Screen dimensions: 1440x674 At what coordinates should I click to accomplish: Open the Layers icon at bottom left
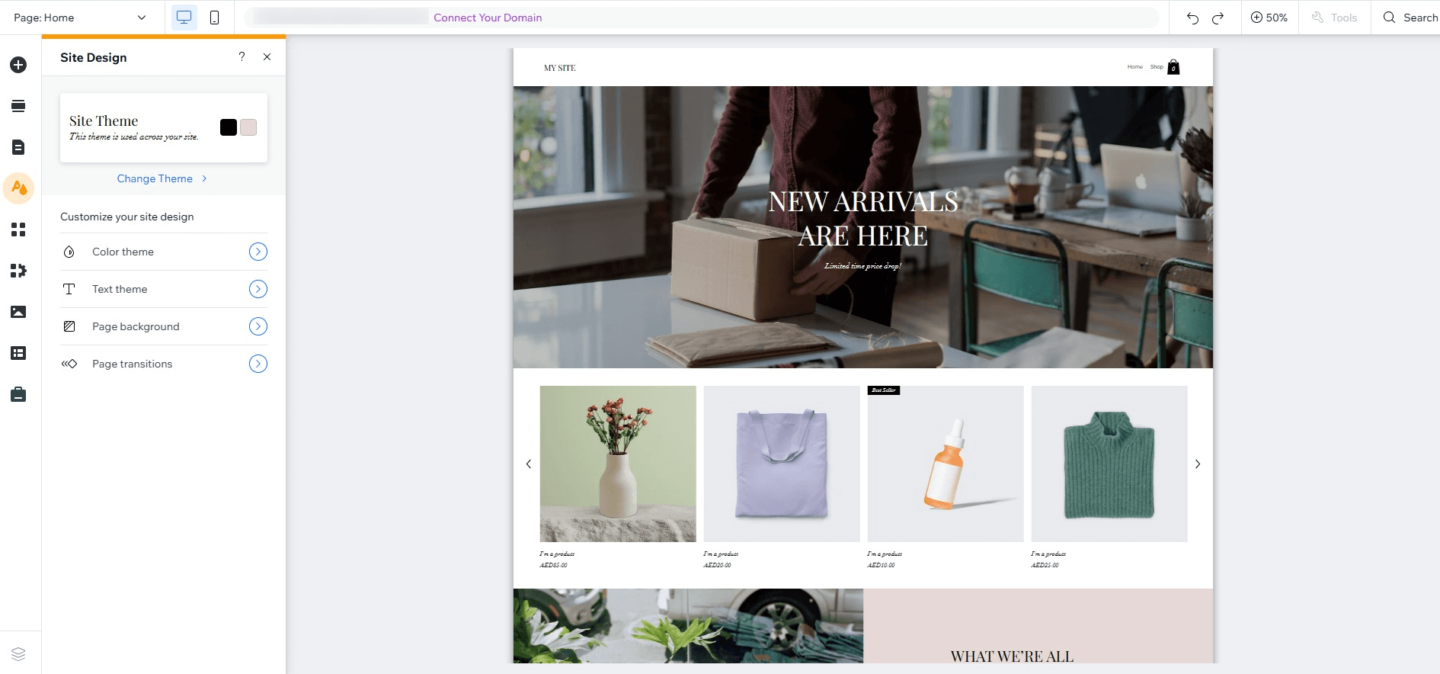click(x=18, y=653)
